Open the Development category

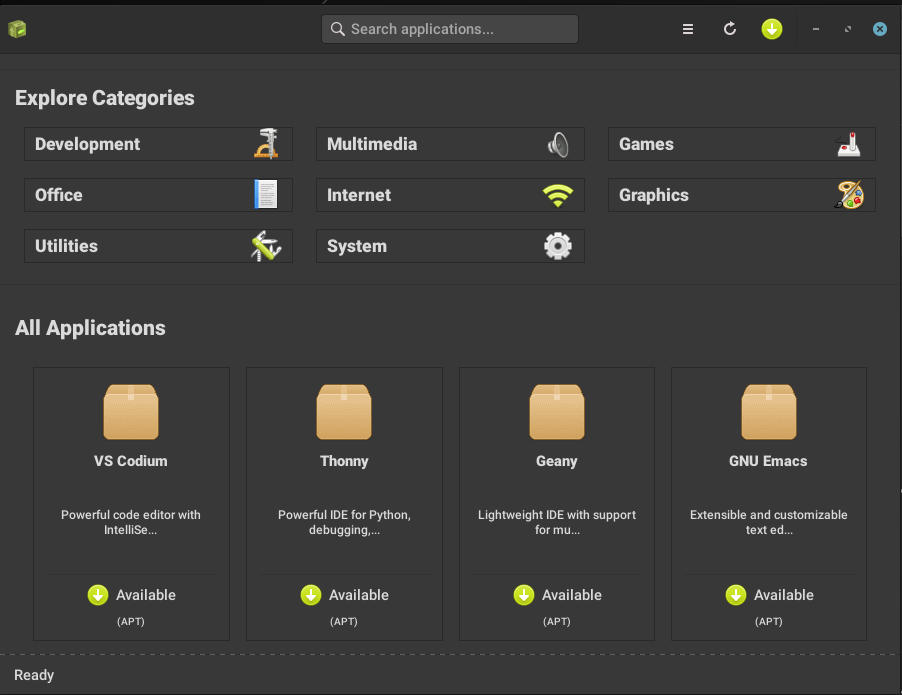pyautogui.click(x=158, y=144)
